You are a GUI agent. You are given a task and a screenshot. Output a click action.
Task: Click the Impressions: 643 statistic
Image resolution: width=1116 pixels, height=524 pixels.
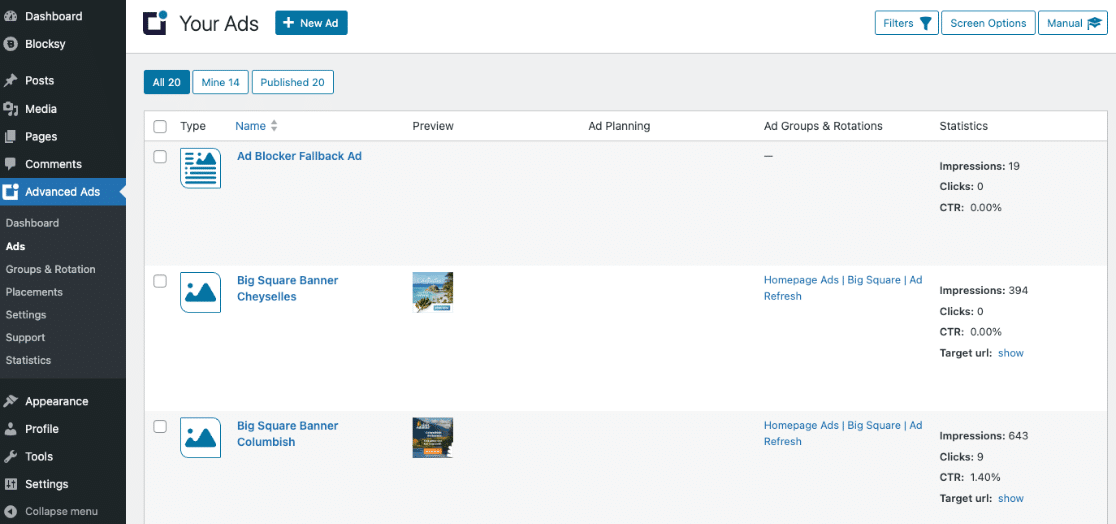984,436
